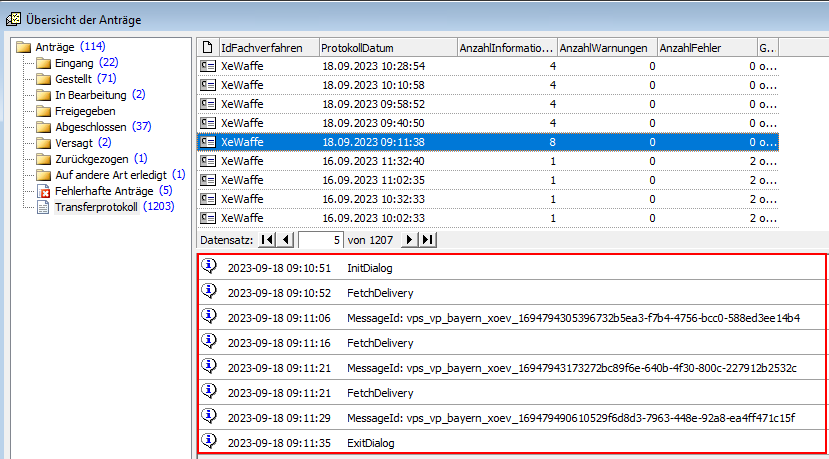Sort by ProtokollDatum column header
The image size is (829, 459).
coord(386,47)
